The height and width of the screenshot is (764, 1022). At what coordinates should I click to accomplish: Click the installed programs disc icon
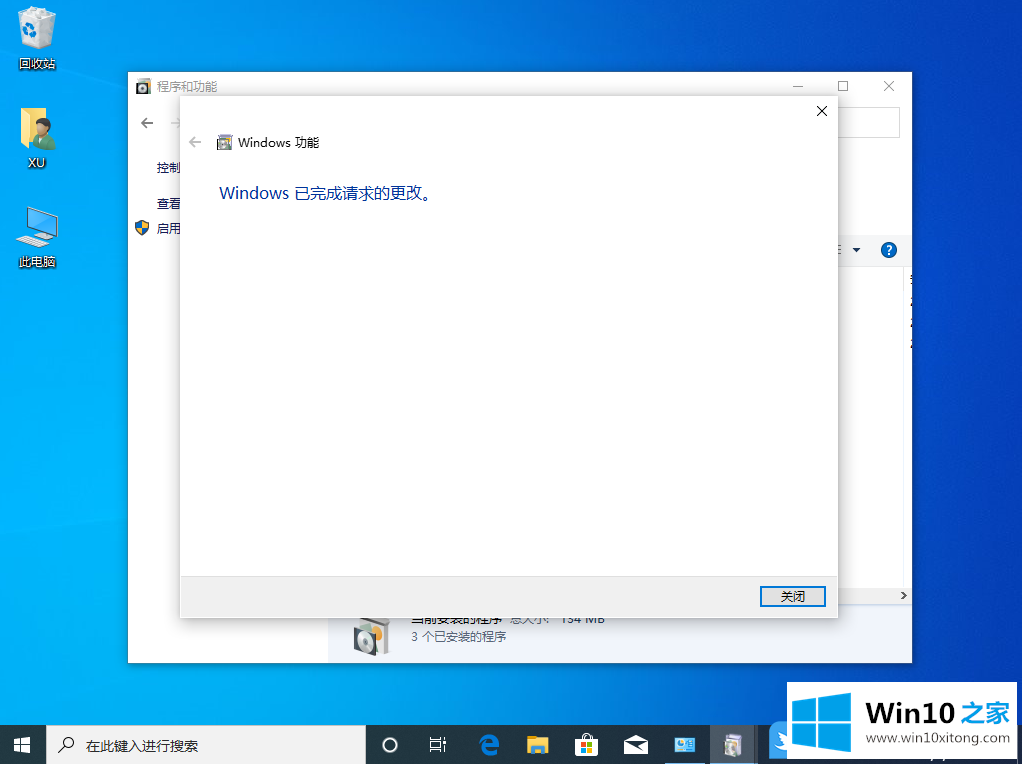(371, 636)
